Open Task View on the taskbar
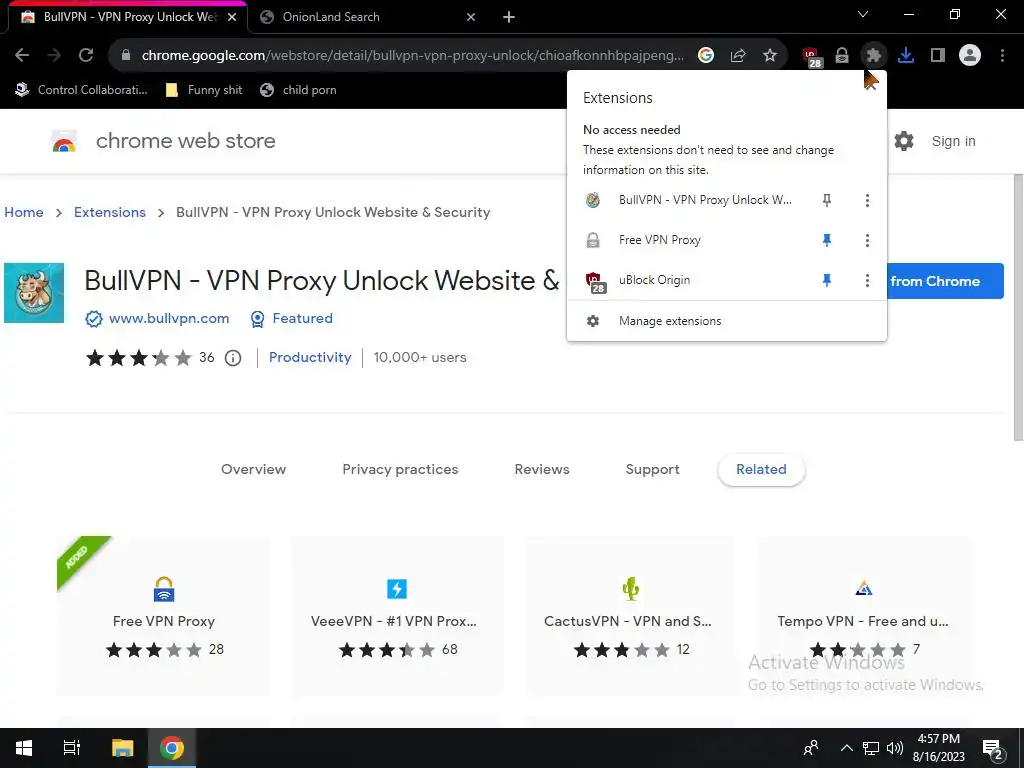The height and width of the screenshot is (768, 1024). coord(72,748)
